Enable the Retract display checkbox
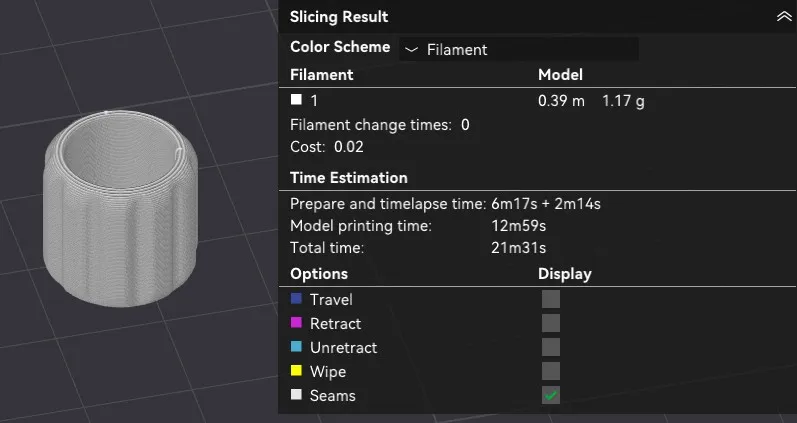 point(550,323)
